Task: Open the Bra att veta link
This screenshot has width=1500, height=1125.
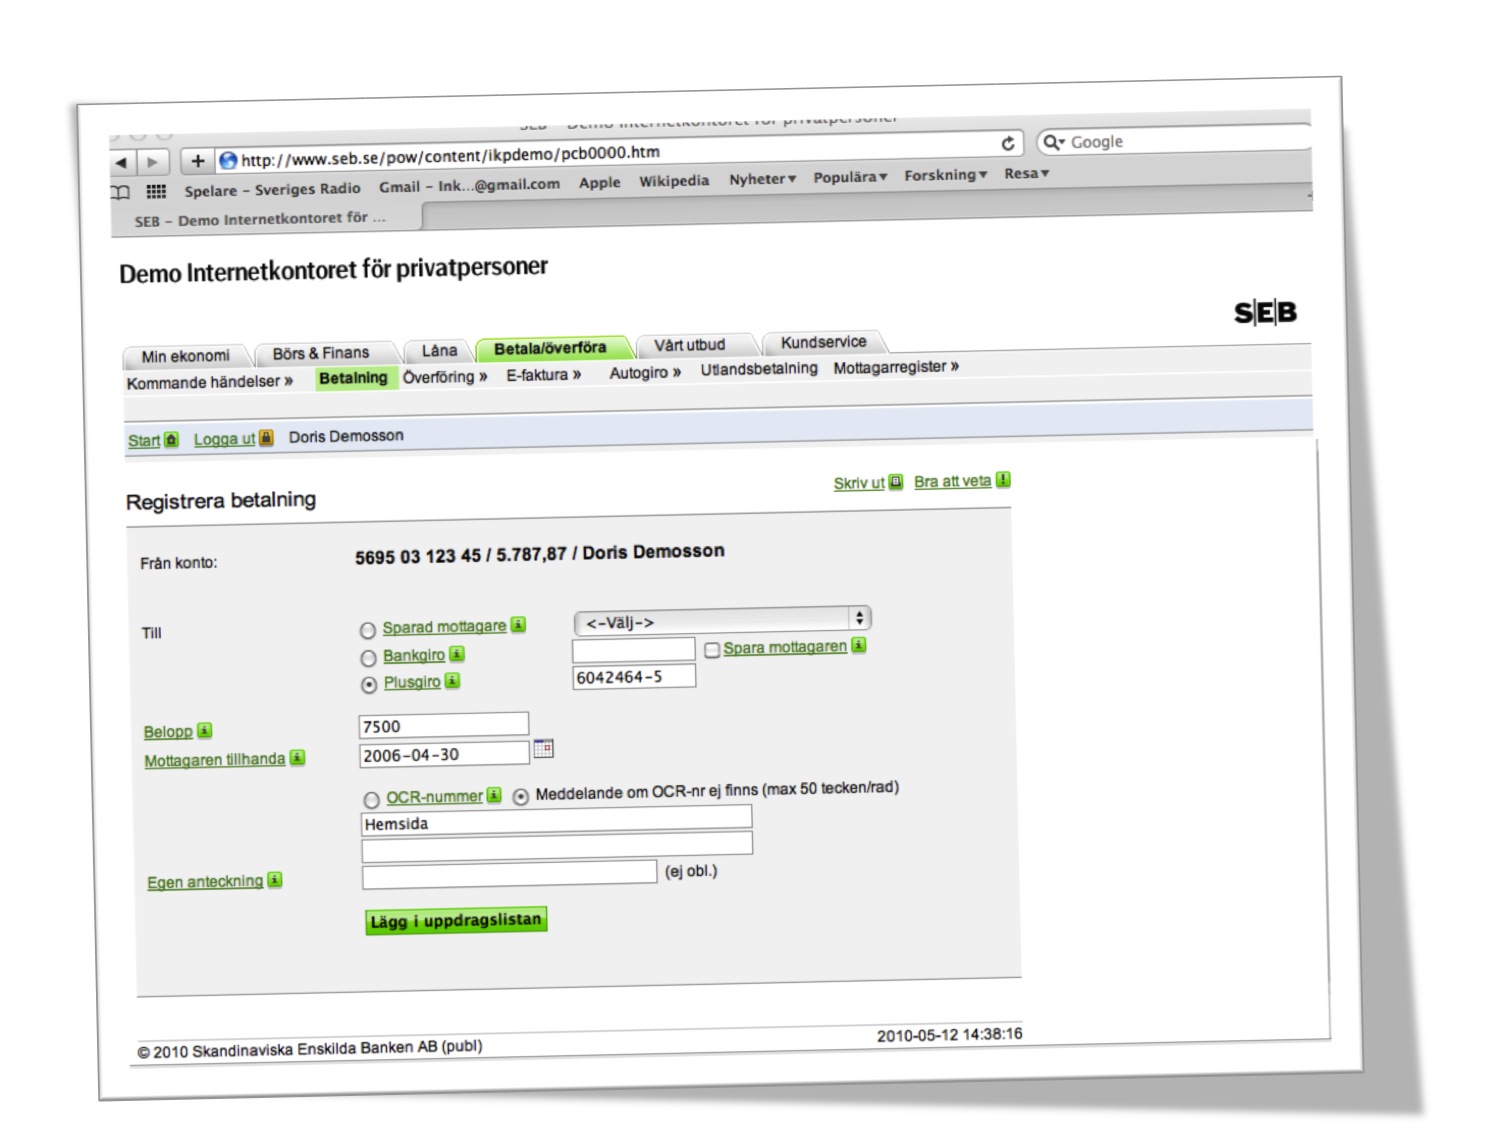Action: (952, 481)
